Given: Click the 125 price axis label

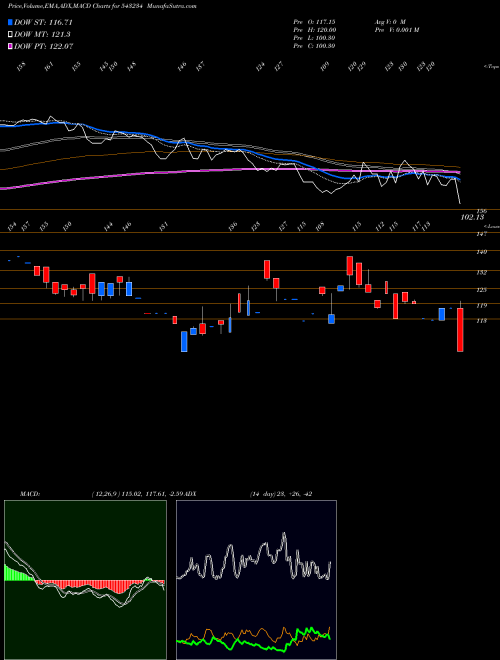Looking at the screenshot, I should click(482, 290).
